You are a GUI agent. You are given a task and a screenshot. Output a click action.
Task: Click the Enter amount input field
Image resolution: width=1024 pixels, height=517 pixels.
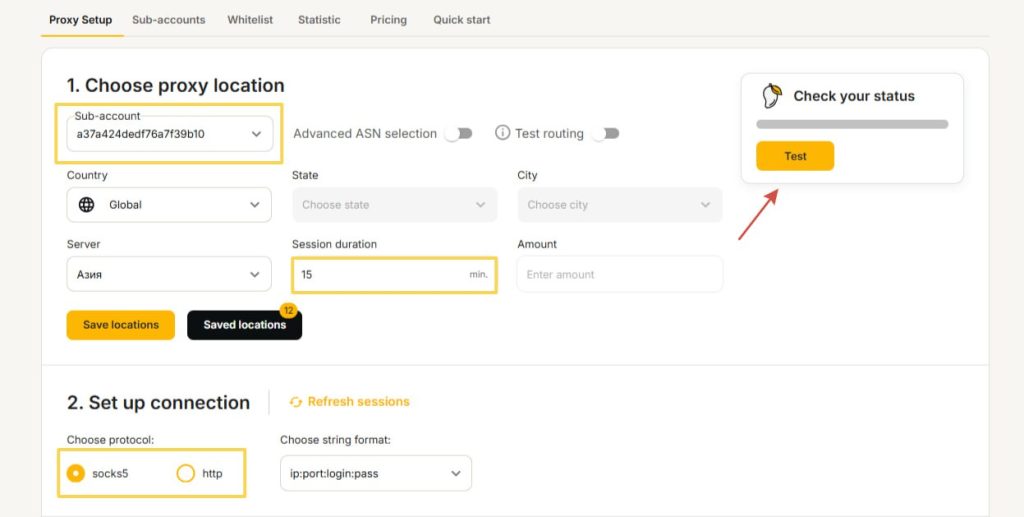[x=619, y=274]
